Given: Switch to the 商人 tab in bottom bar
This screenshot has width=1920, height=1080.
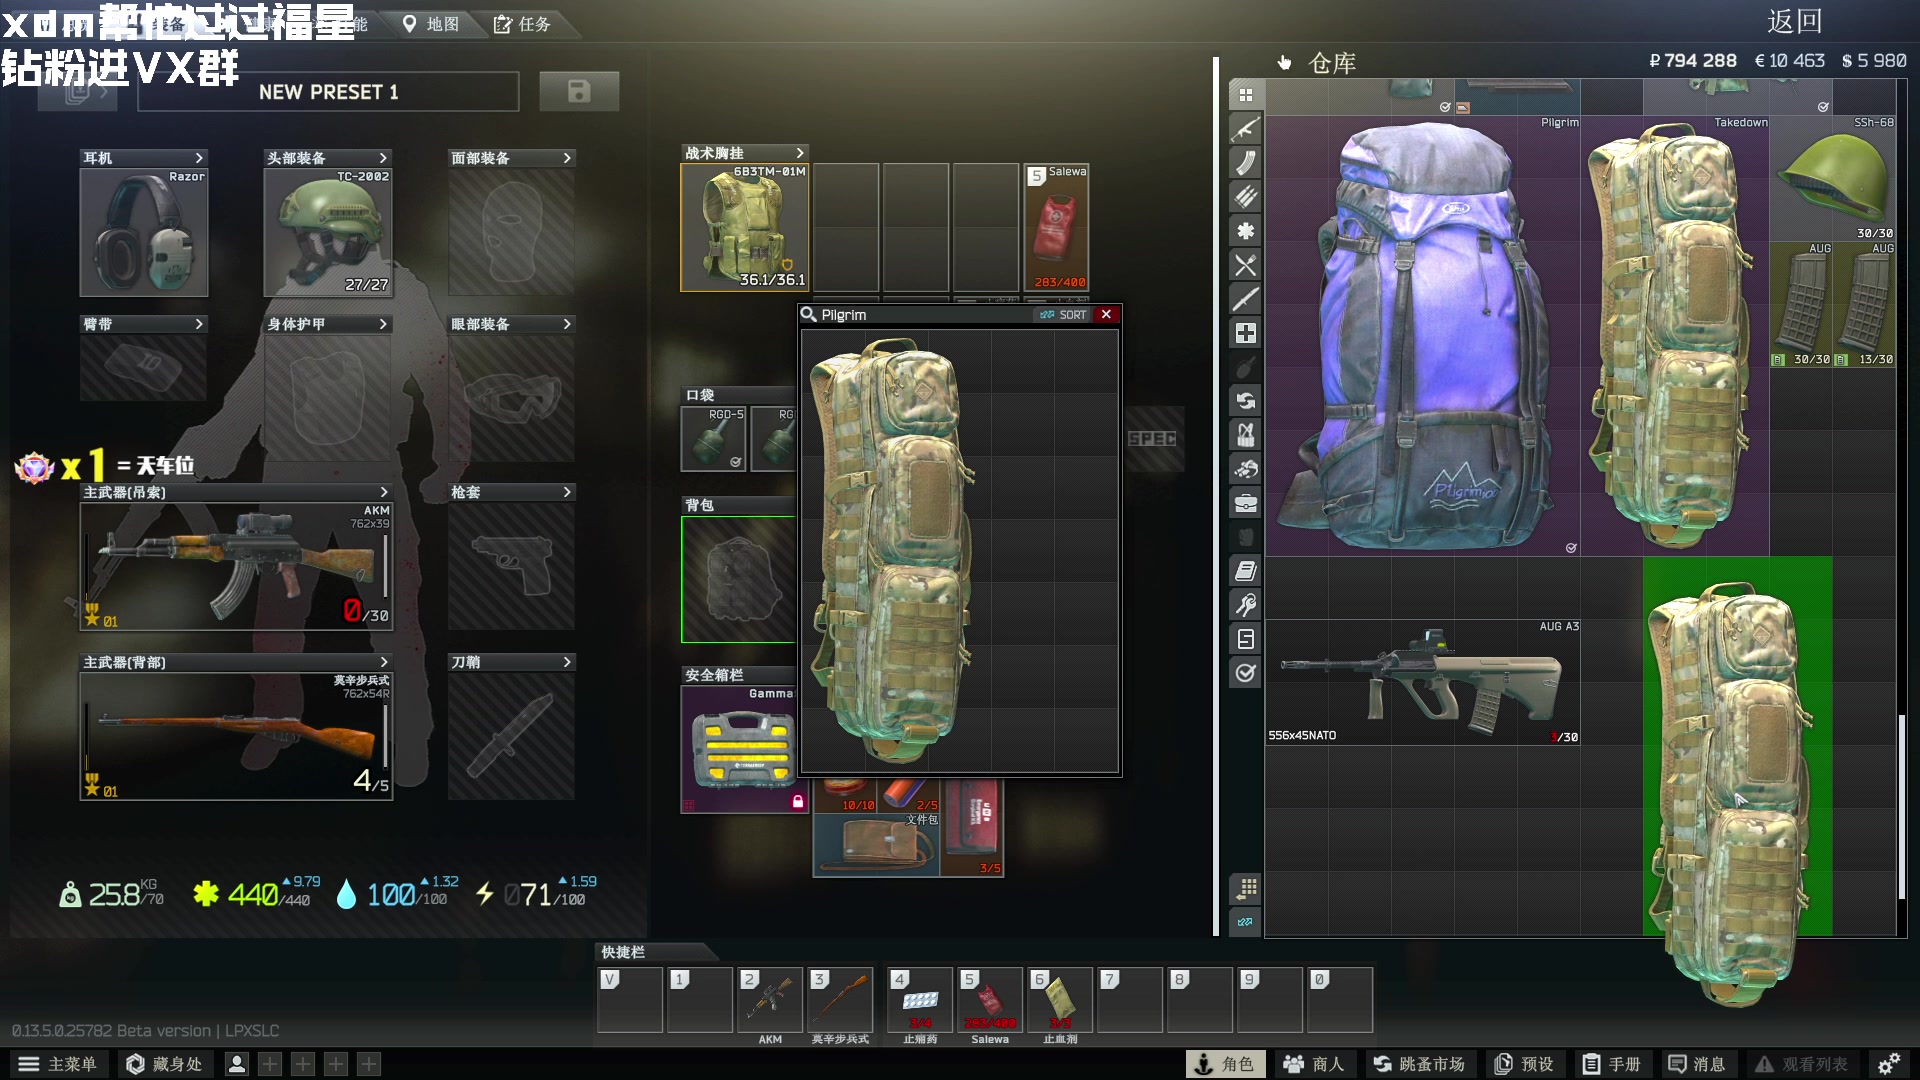Looking at the screenshot, I should pos(1314,1064).
